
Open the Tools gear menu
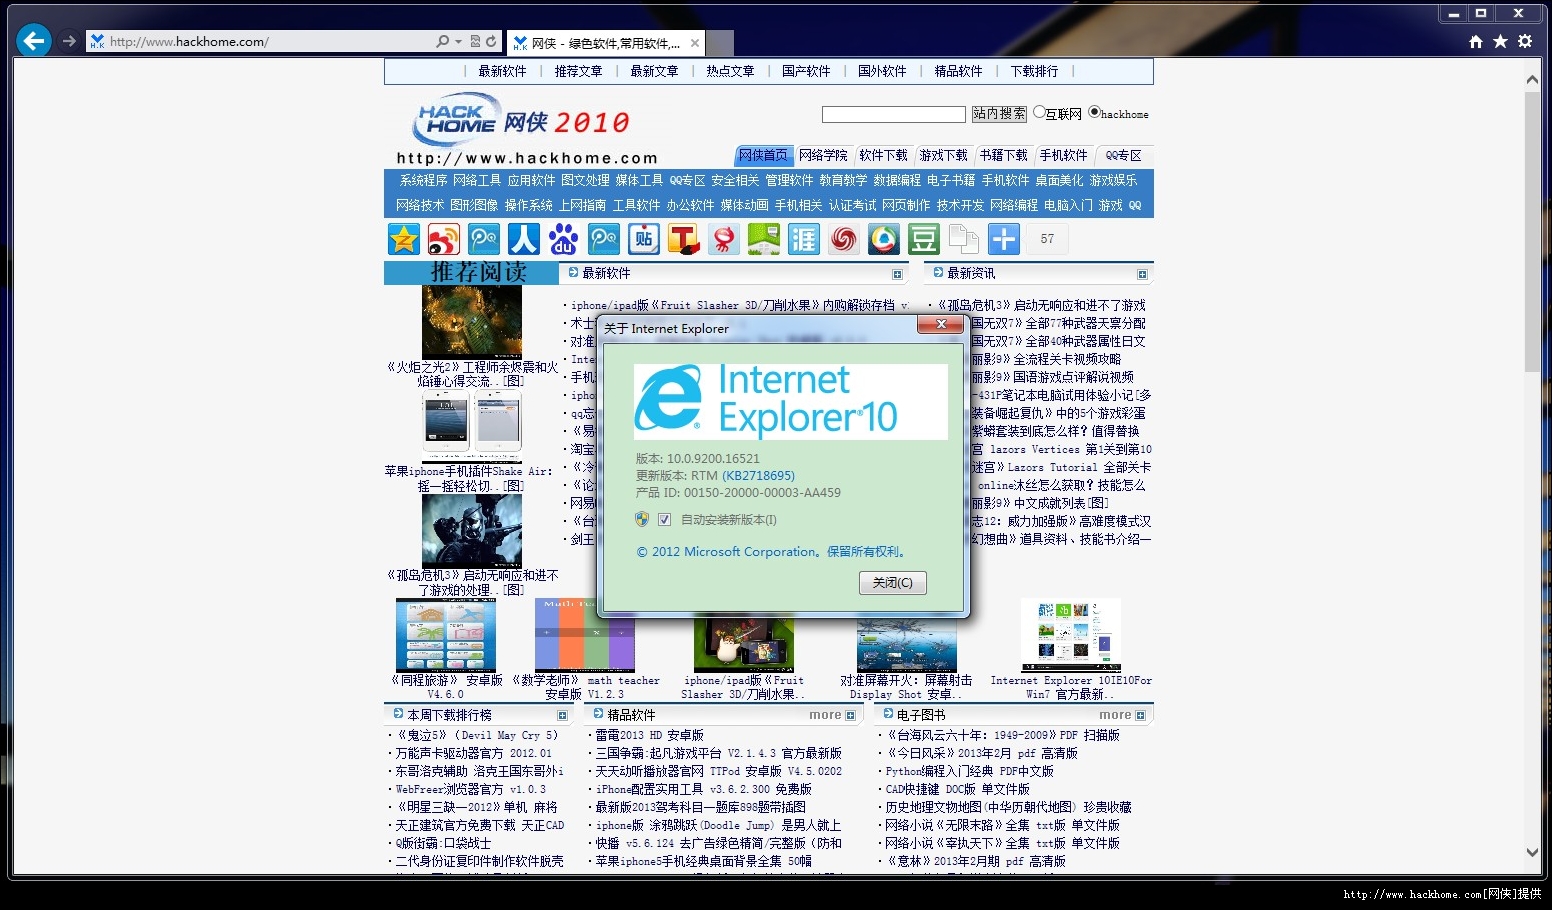click(x=1525, y=41)
